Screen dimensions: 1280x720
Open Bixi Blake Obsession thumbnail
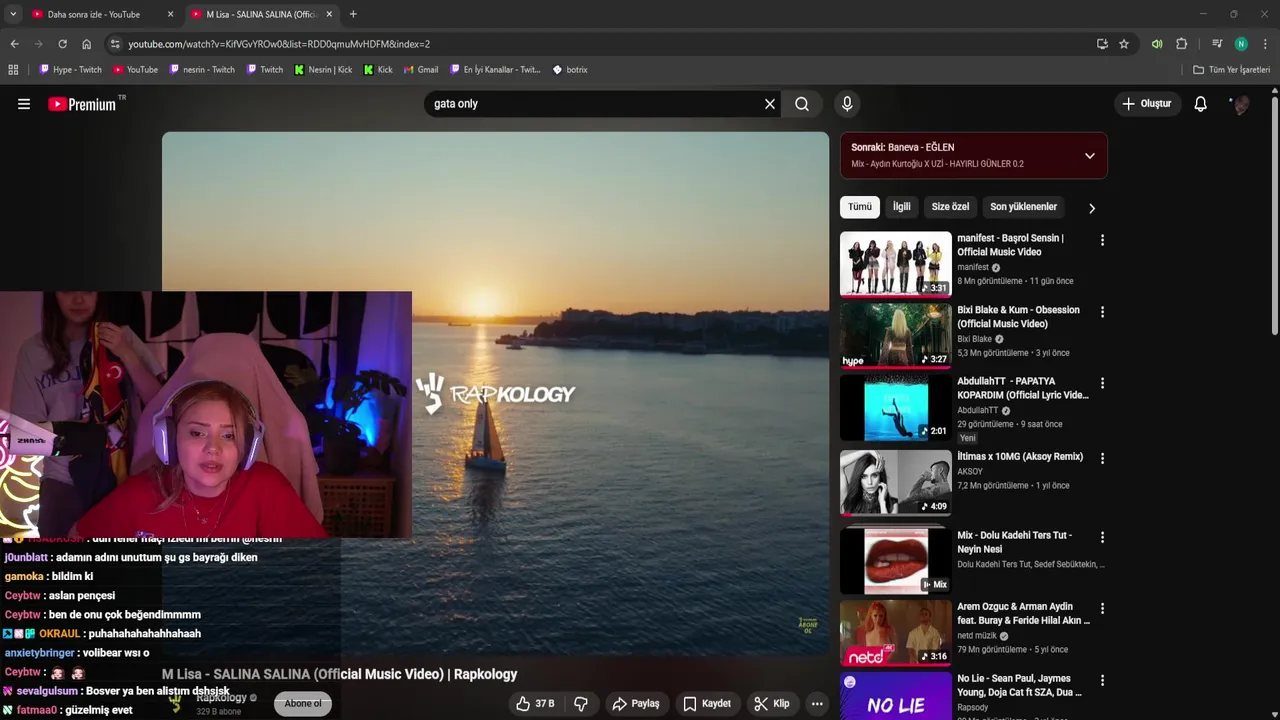coord(896,336)
